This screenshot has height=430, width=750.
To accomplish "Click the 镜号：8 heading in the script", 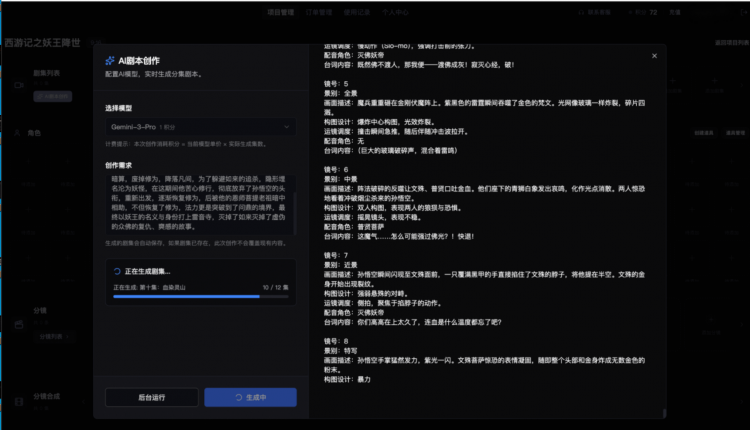I will tap(336, 341).
